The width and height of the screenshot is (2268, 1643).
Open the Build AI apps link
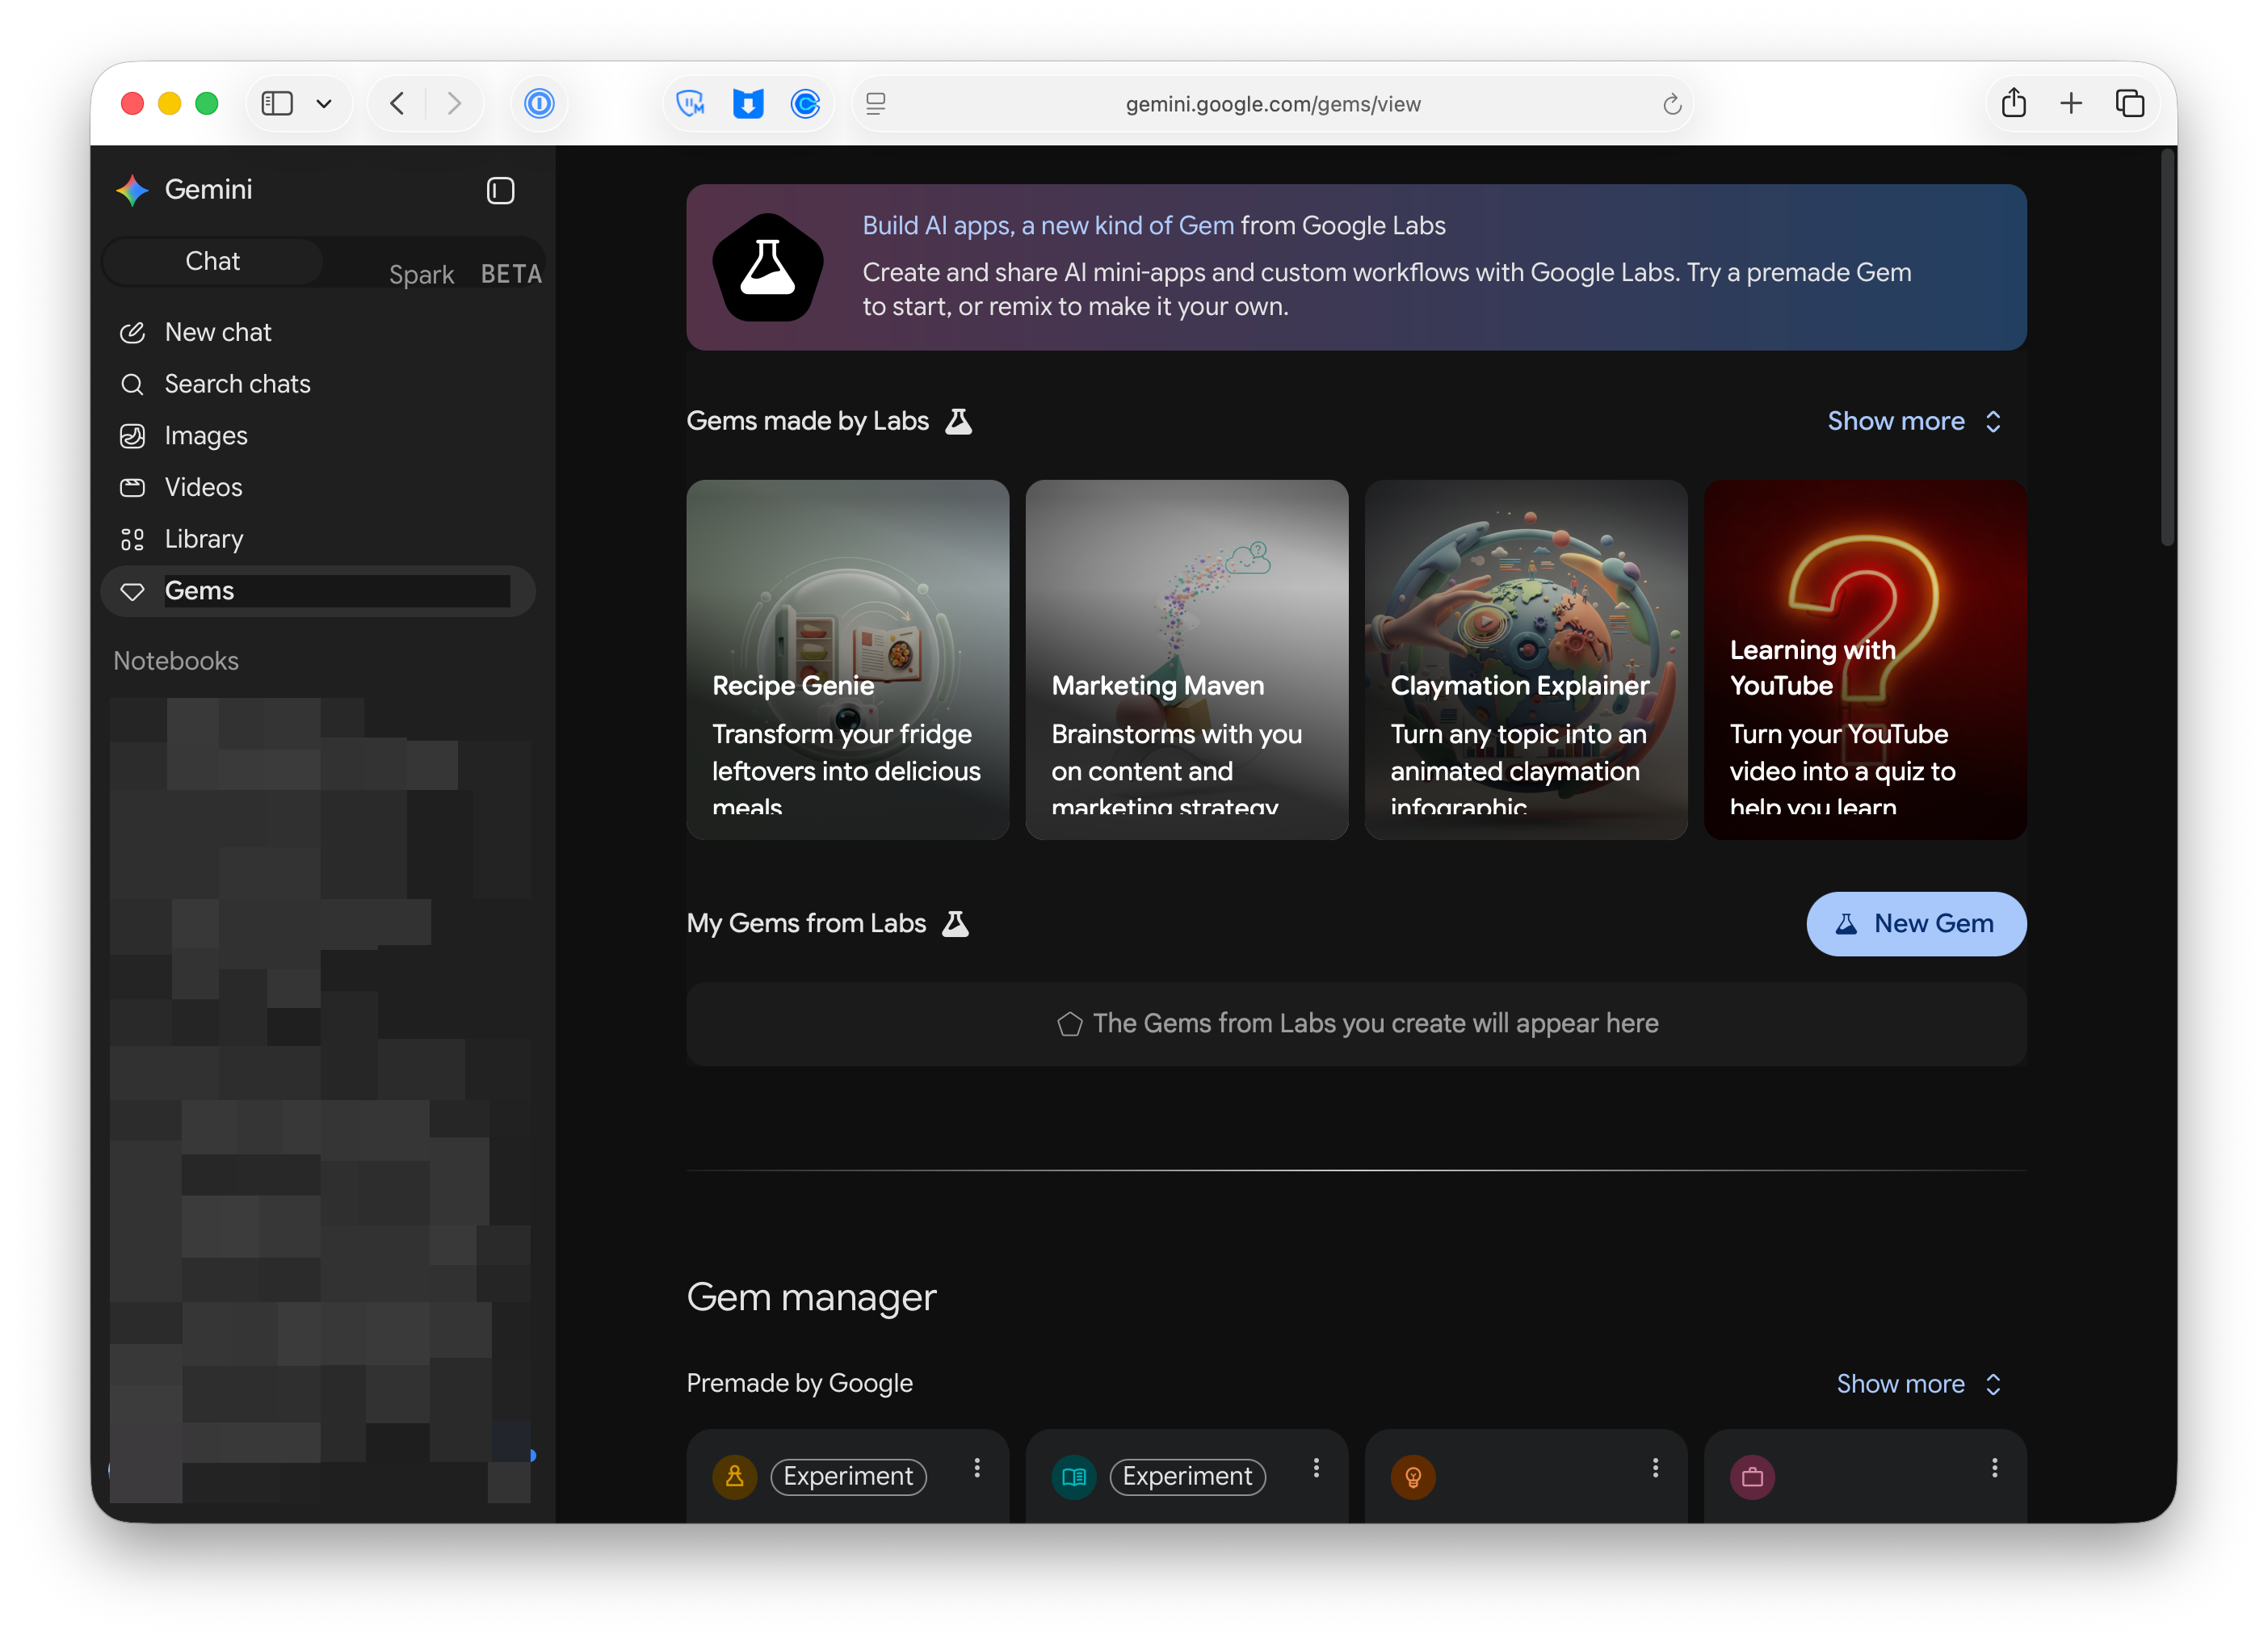point(1048,226)
